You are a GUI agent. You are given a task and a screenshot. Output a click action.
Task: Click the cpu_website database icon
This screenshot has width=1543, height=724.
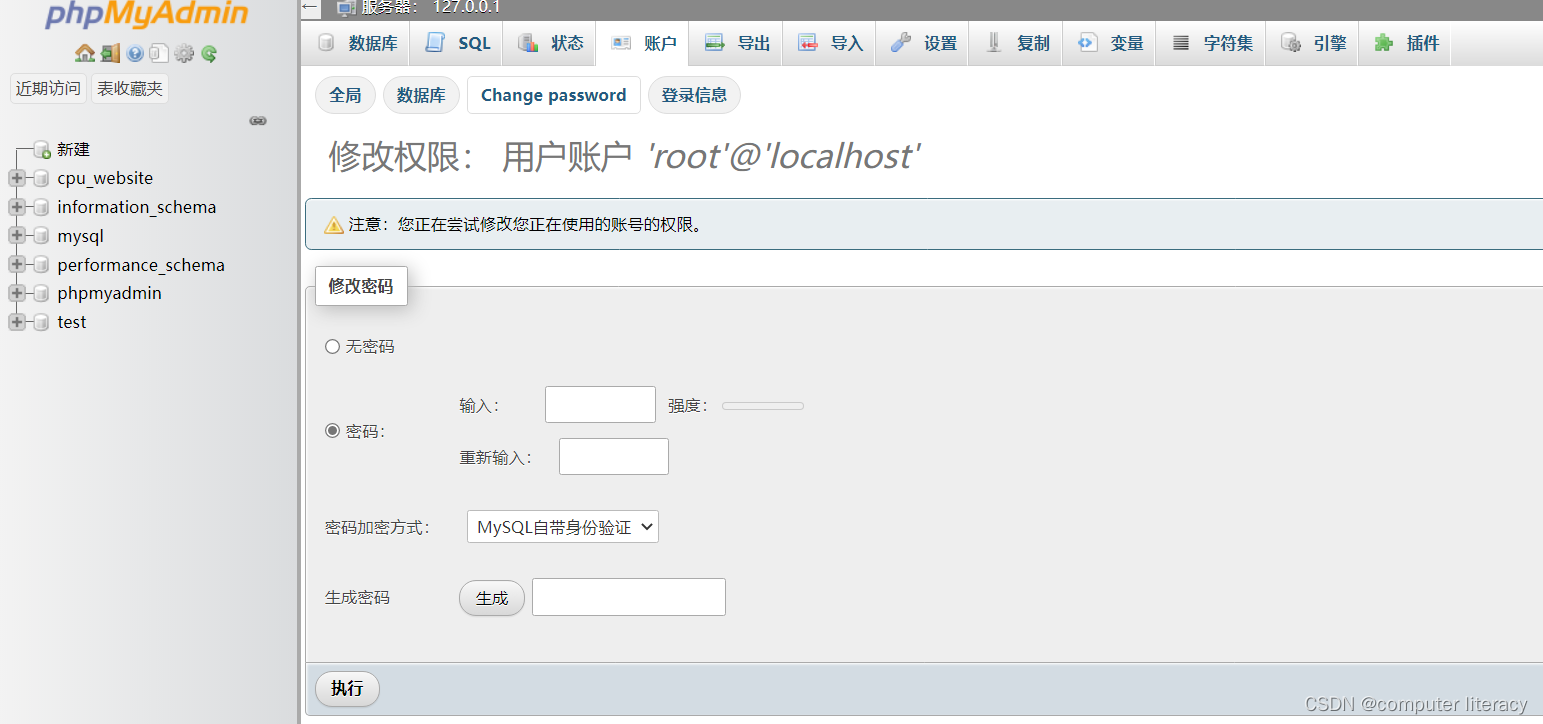pyautogui.click(x=40, y=178)
